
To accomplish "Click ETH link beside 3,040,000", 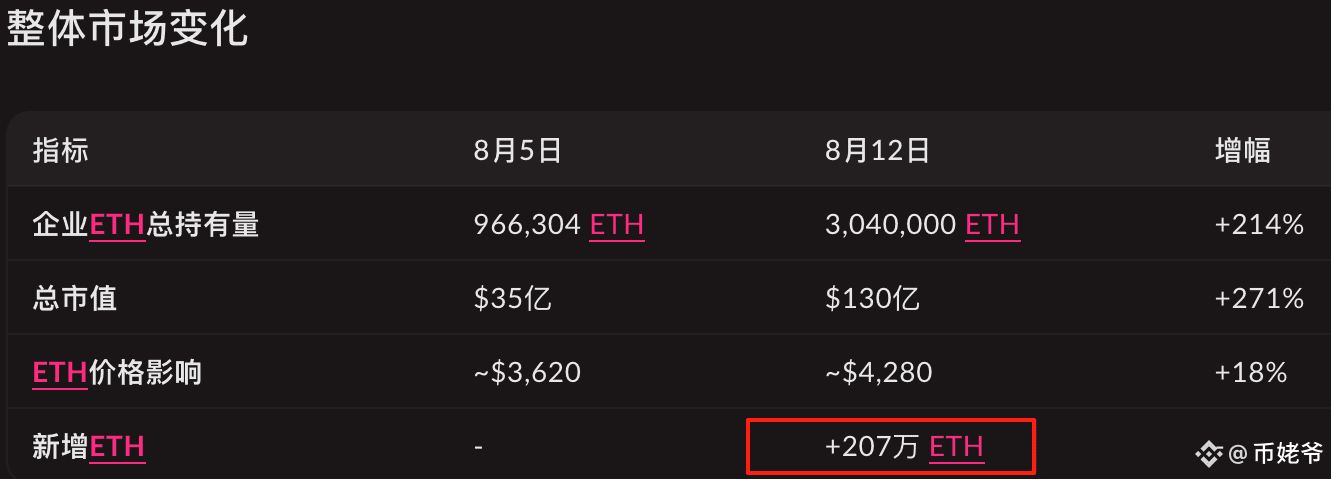I will tap(992, 224).
